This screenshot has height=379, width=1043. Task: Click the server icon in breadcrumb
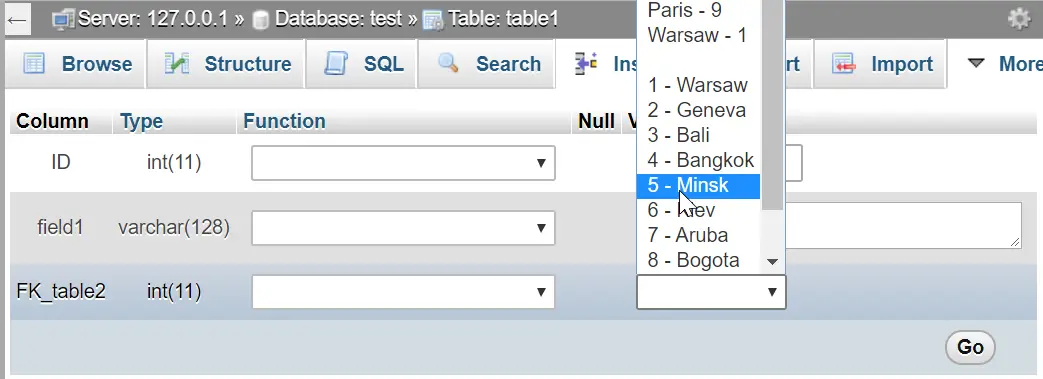[x=63, y=19]
